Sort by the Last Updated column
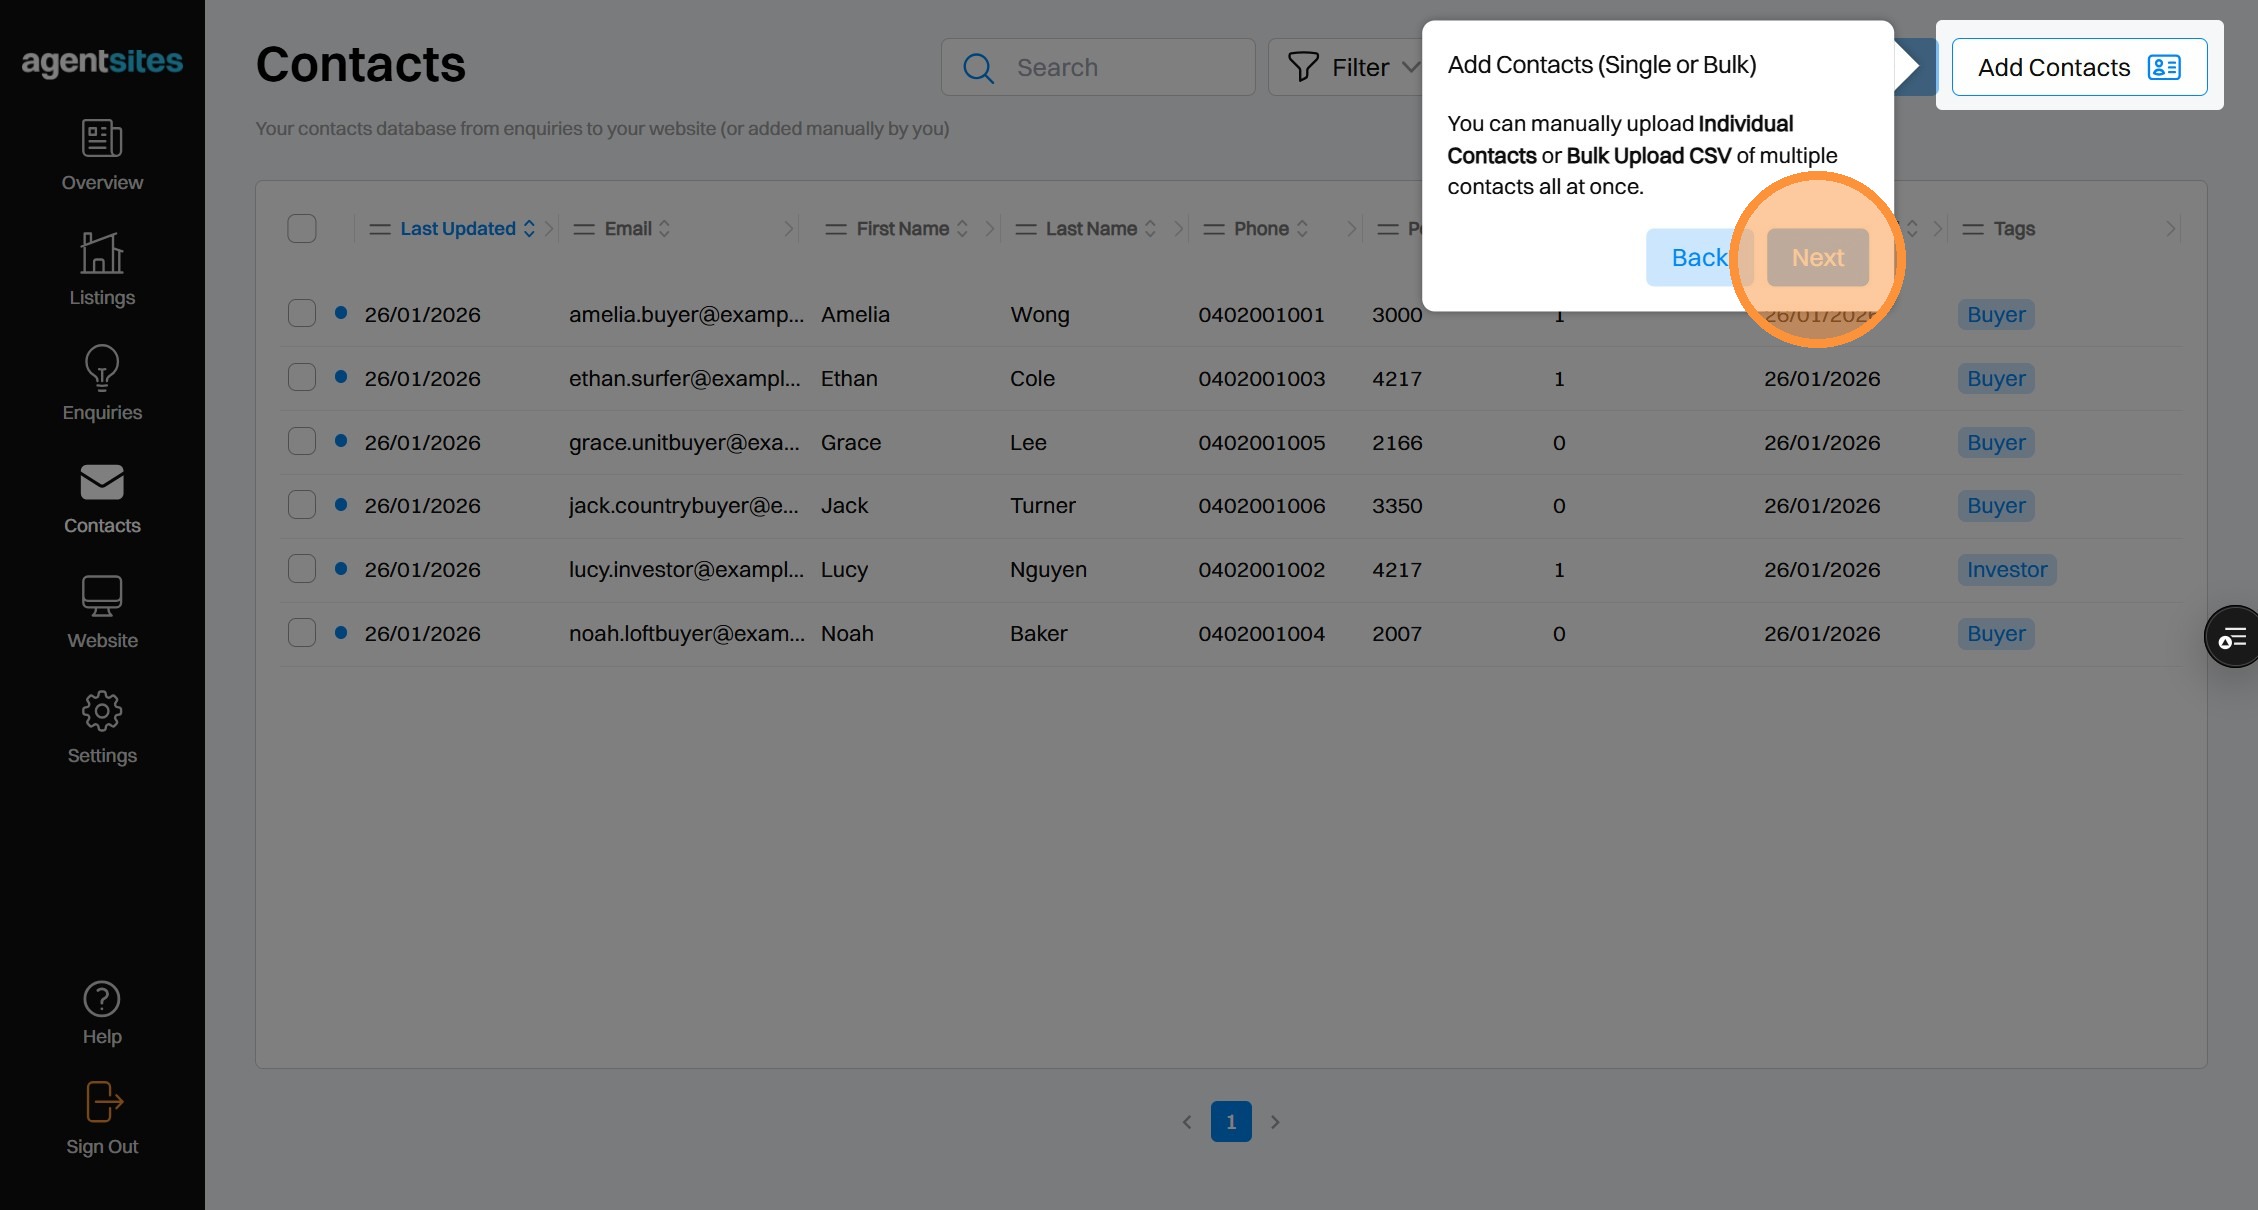The image size is (2258, 1210). coord(458,229)
